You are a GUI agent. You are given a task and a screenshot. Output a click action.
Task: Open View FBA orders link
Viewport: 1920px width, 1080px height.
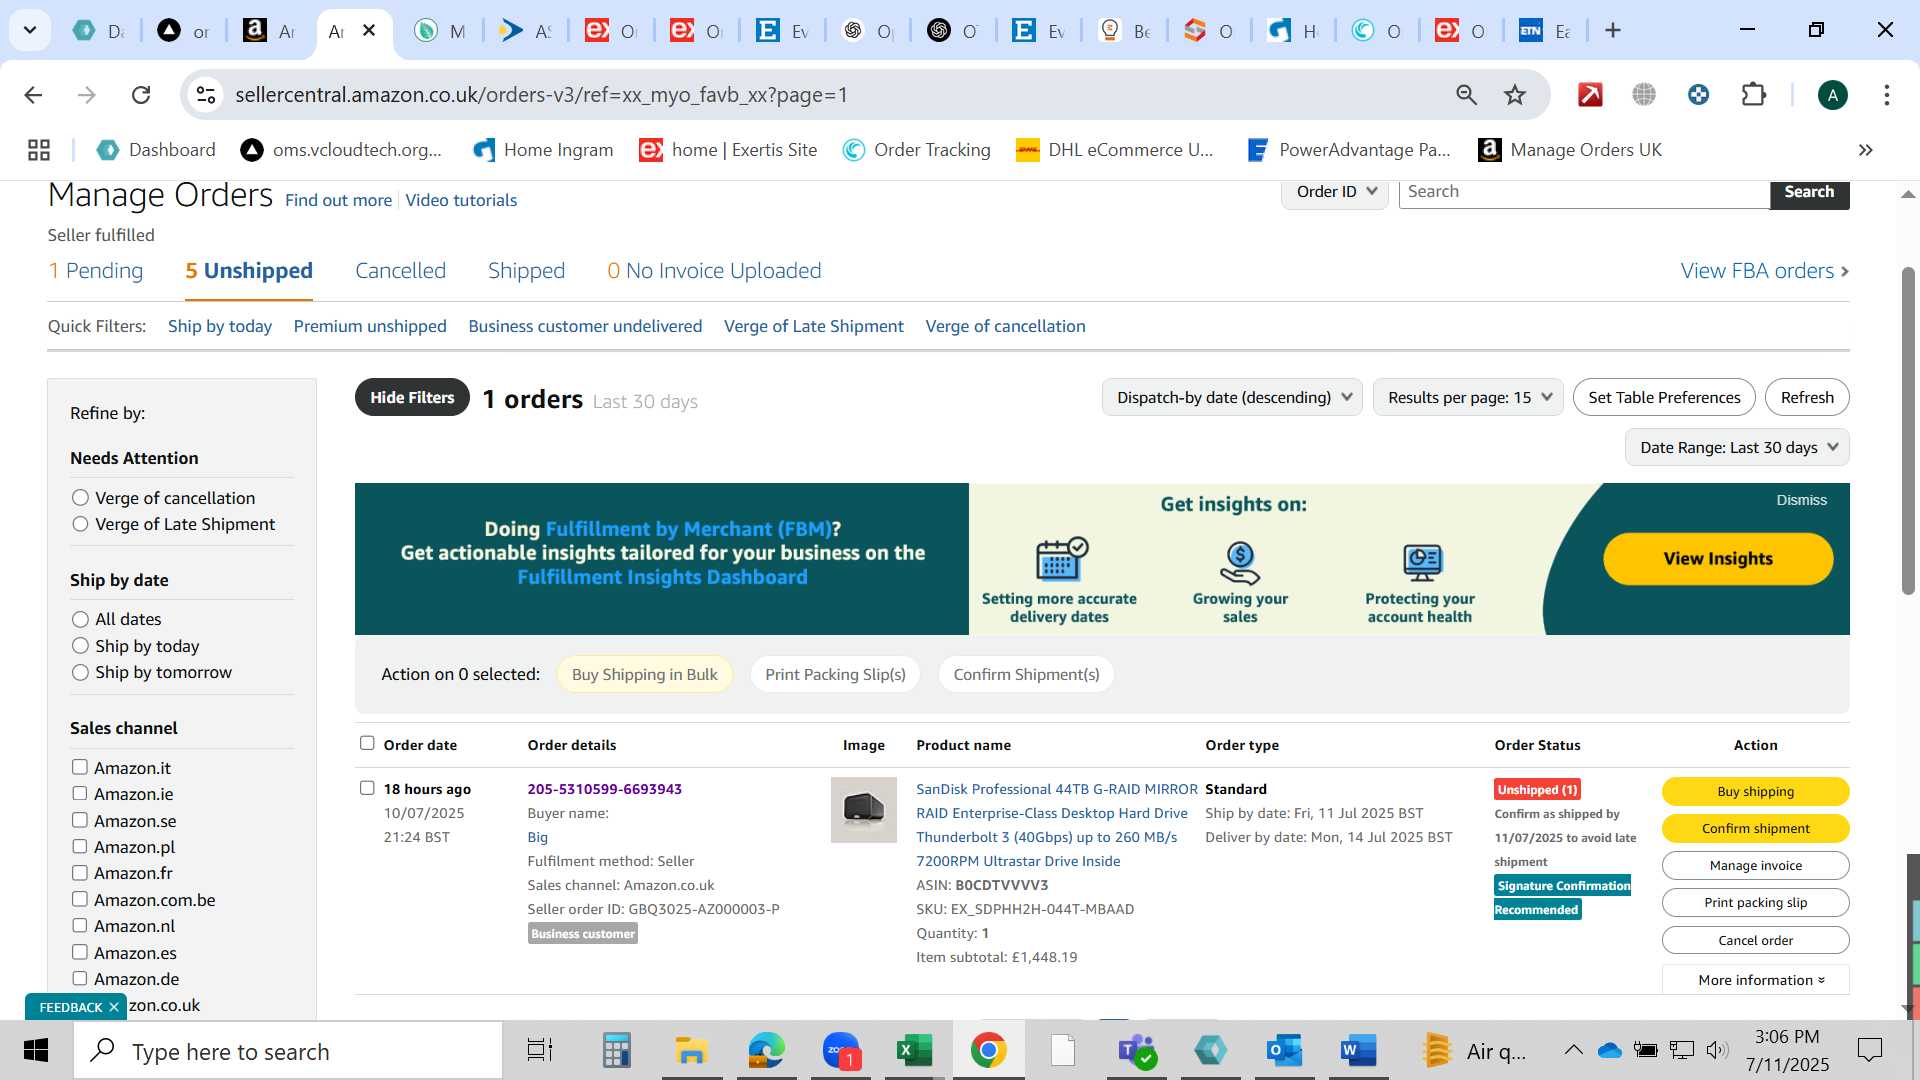click(1765, 271)
